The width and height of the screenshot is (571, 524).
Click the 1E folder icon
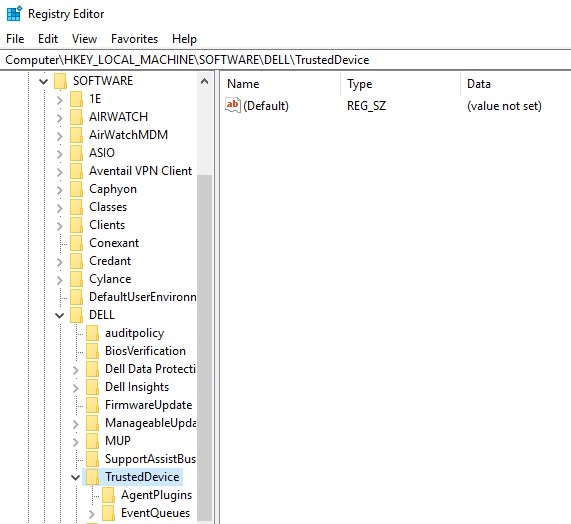pos(76,99)
